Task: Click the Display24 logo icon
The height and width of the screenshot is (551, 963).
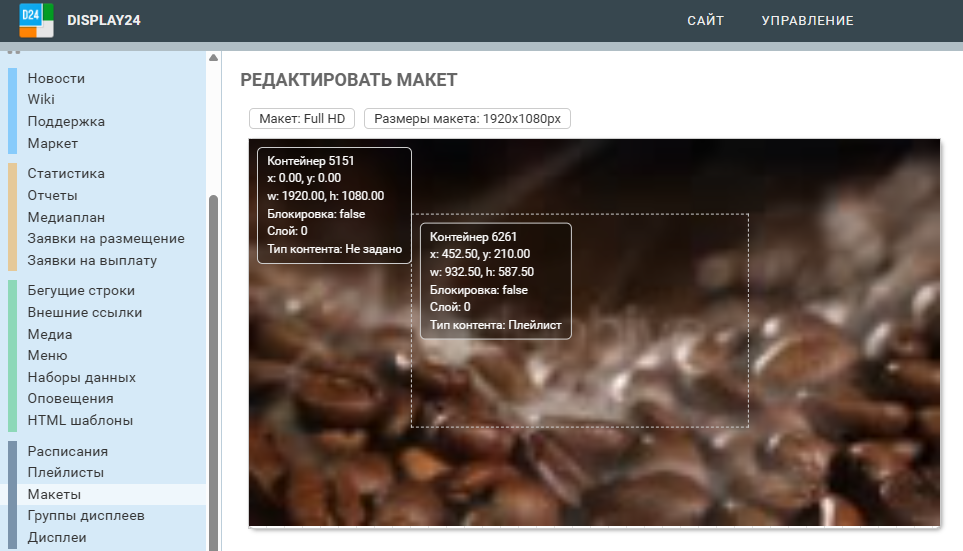Action: (36, 20)
